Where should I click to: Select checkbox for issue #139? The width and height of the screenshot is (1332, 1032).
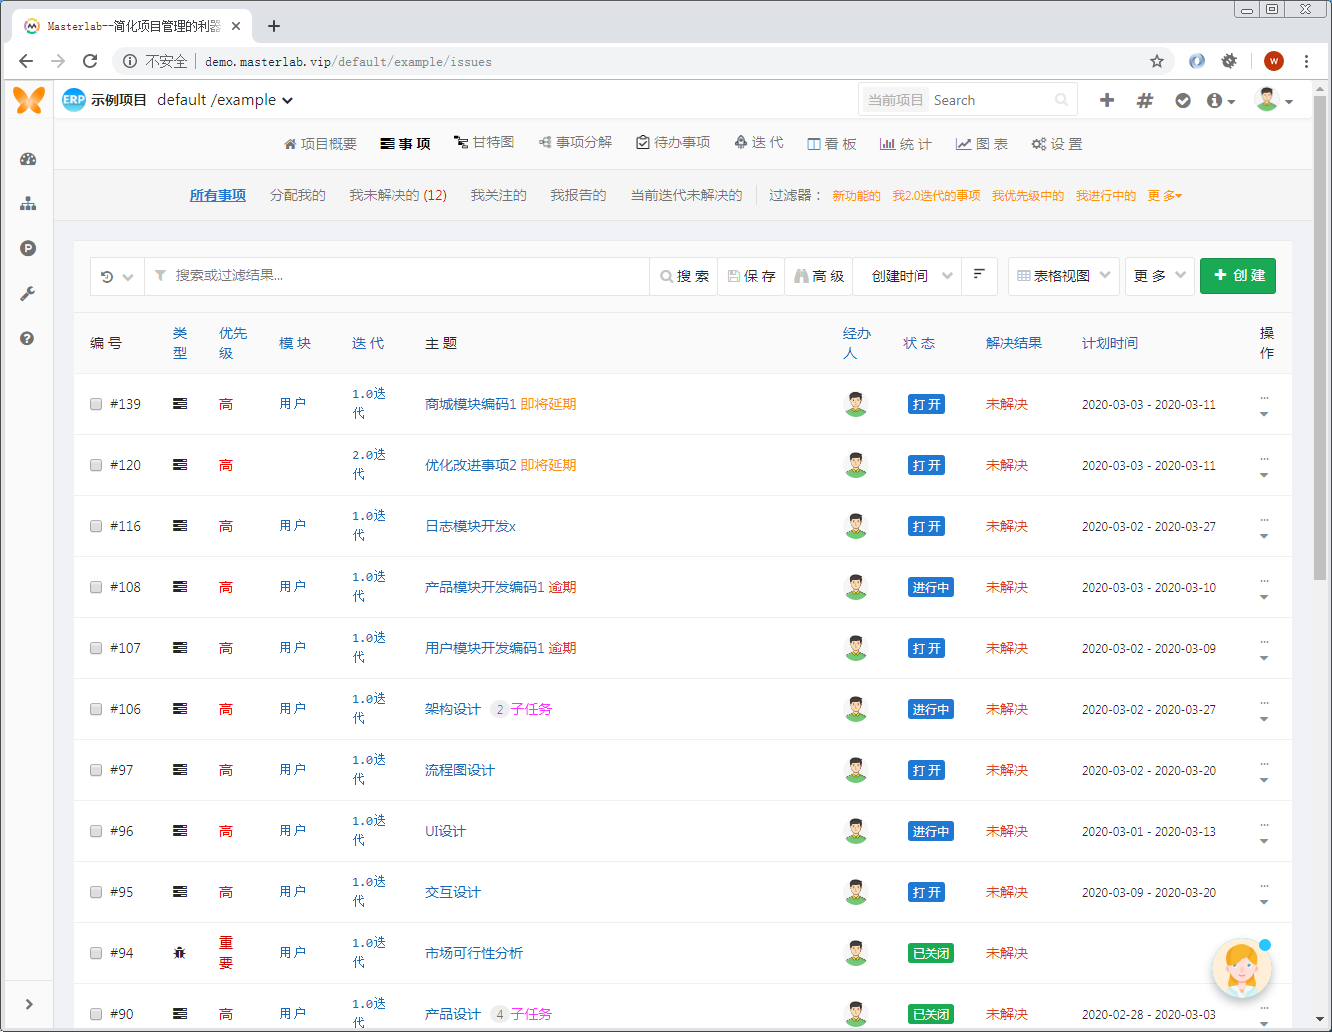(96, 404)
